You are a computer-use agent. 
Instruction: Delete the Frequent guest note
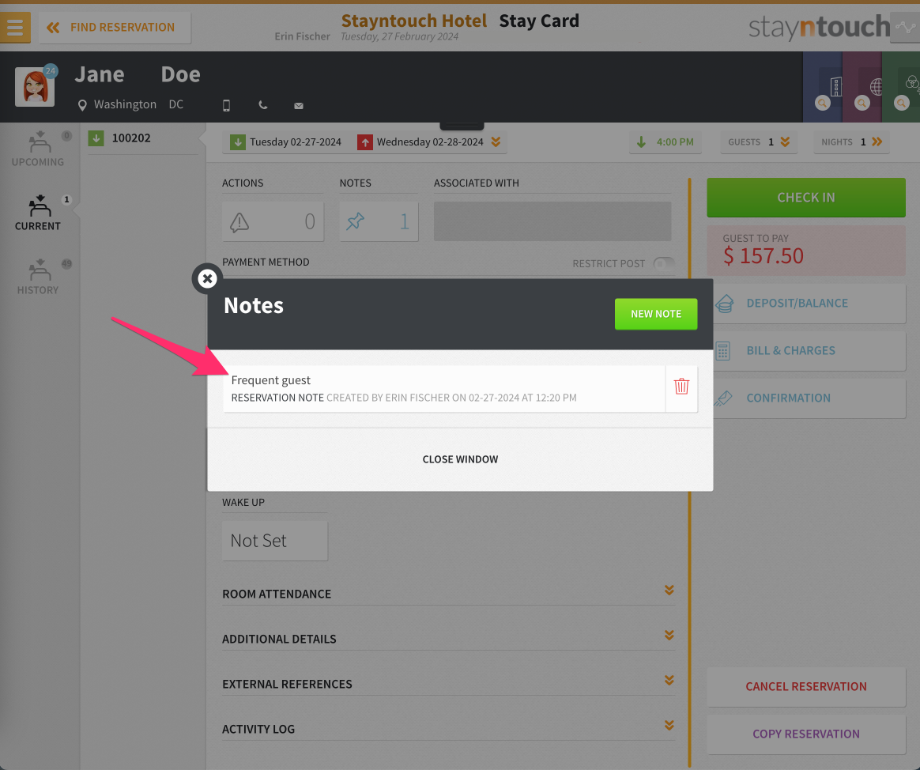681,387
